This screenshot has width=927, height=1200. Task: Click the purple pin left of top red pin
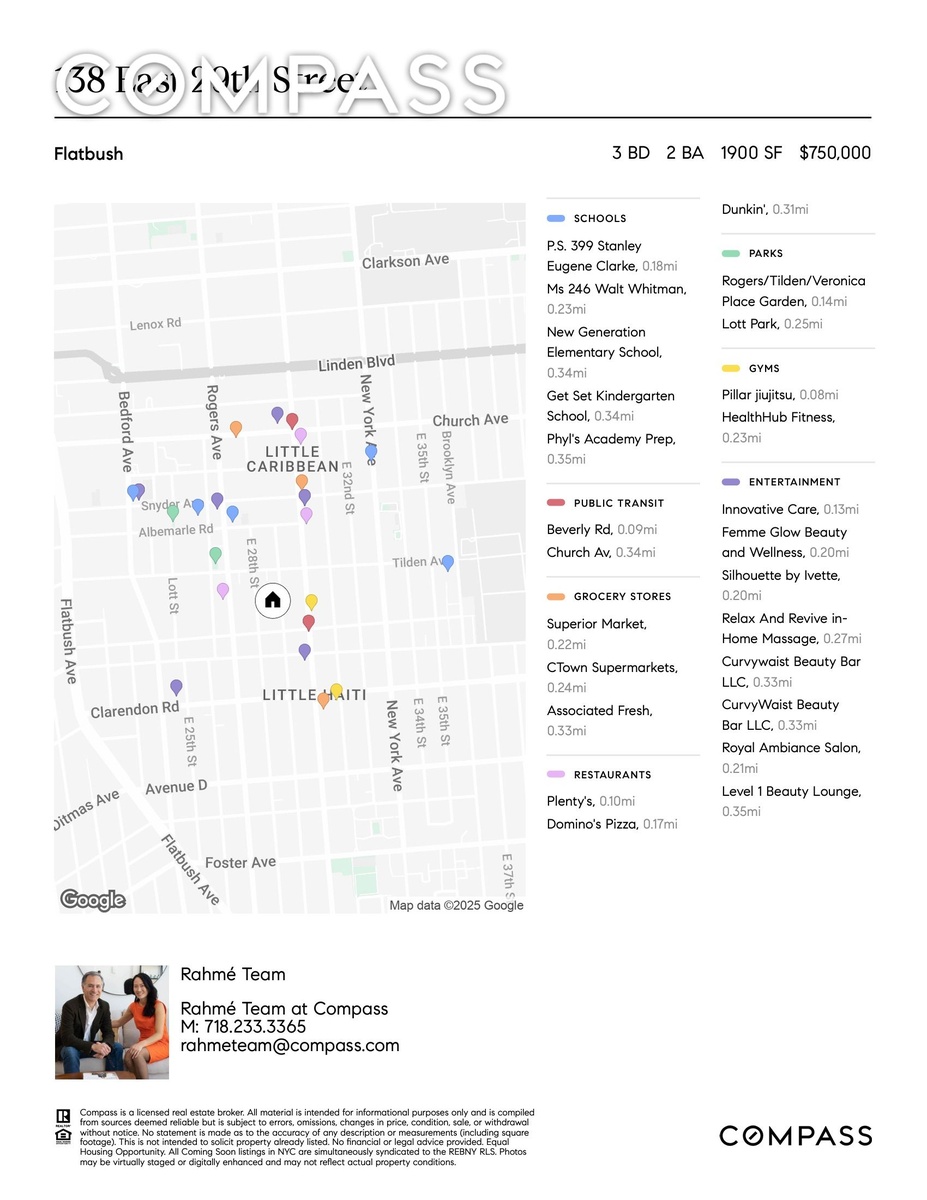pos(277,414)
